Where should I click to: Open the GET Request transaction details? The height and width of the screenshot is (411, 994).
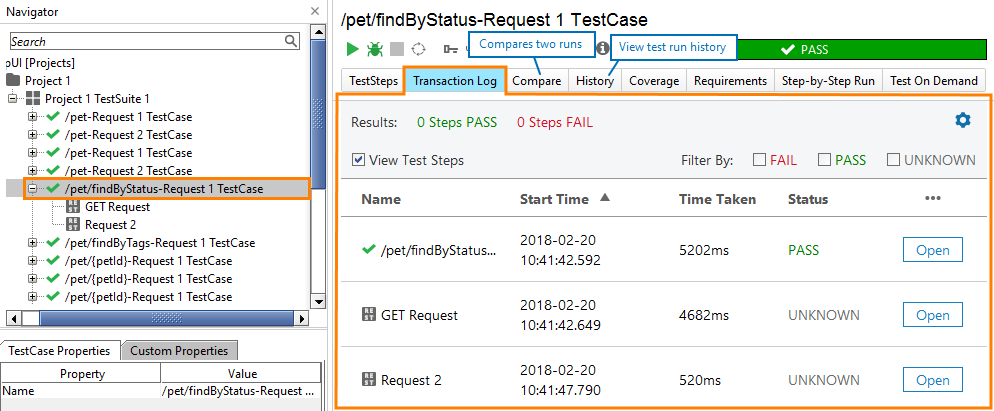pyautogui.click(x=933, y=315)
